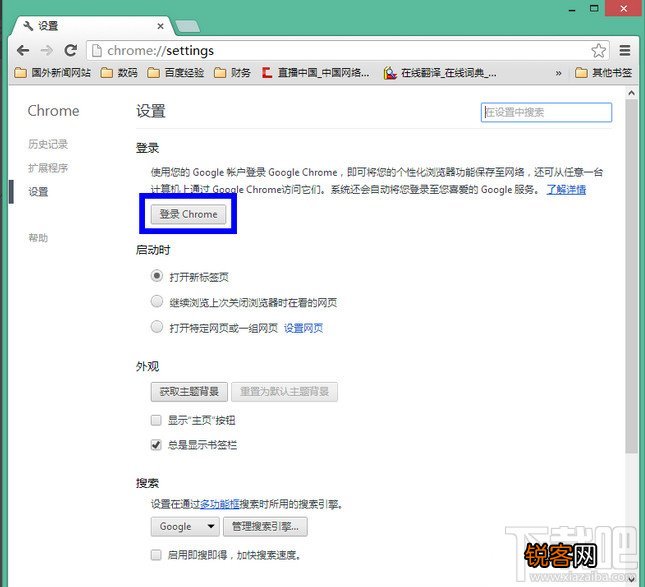
Task: Click the vertical scrollbar thumb
Action: point(631,276)
